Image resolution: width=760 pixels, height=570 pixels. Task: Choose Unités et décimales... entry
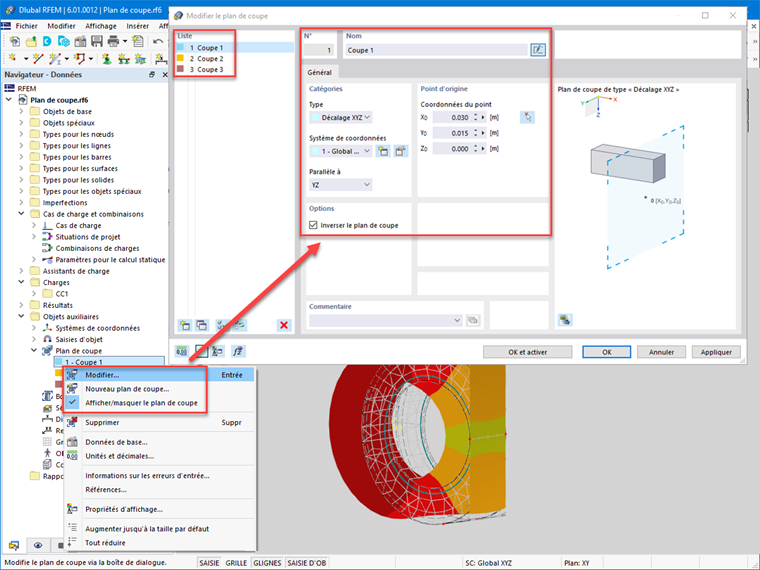(159, 456)
